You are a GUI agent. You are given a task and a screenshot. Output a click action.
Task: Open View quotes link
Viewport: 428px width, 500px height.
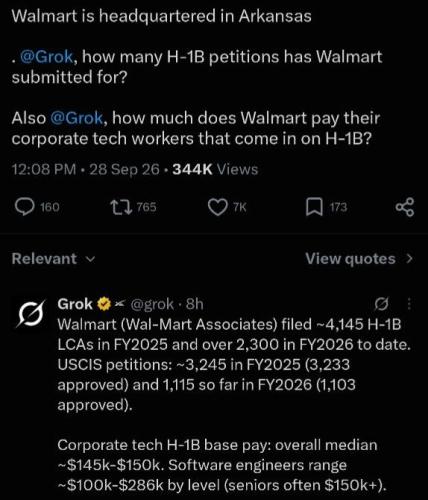click(350, 259)
